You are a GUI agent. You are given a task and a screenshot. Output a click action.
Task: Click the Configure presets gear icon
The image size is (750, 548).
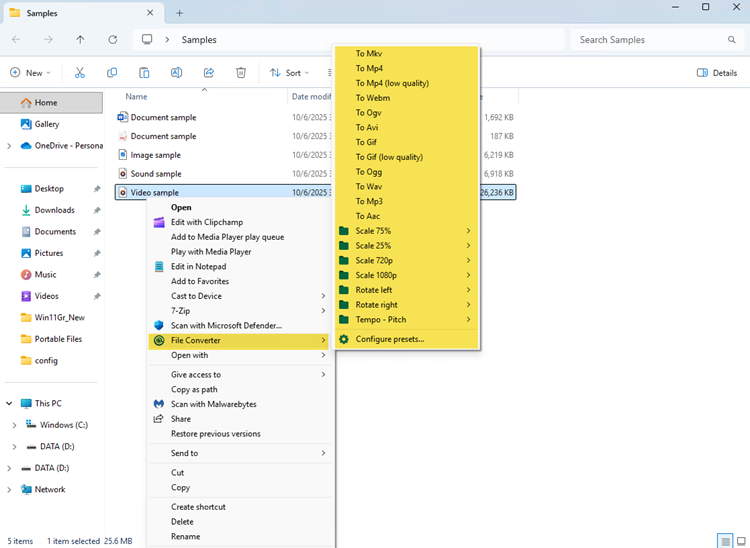344,339
